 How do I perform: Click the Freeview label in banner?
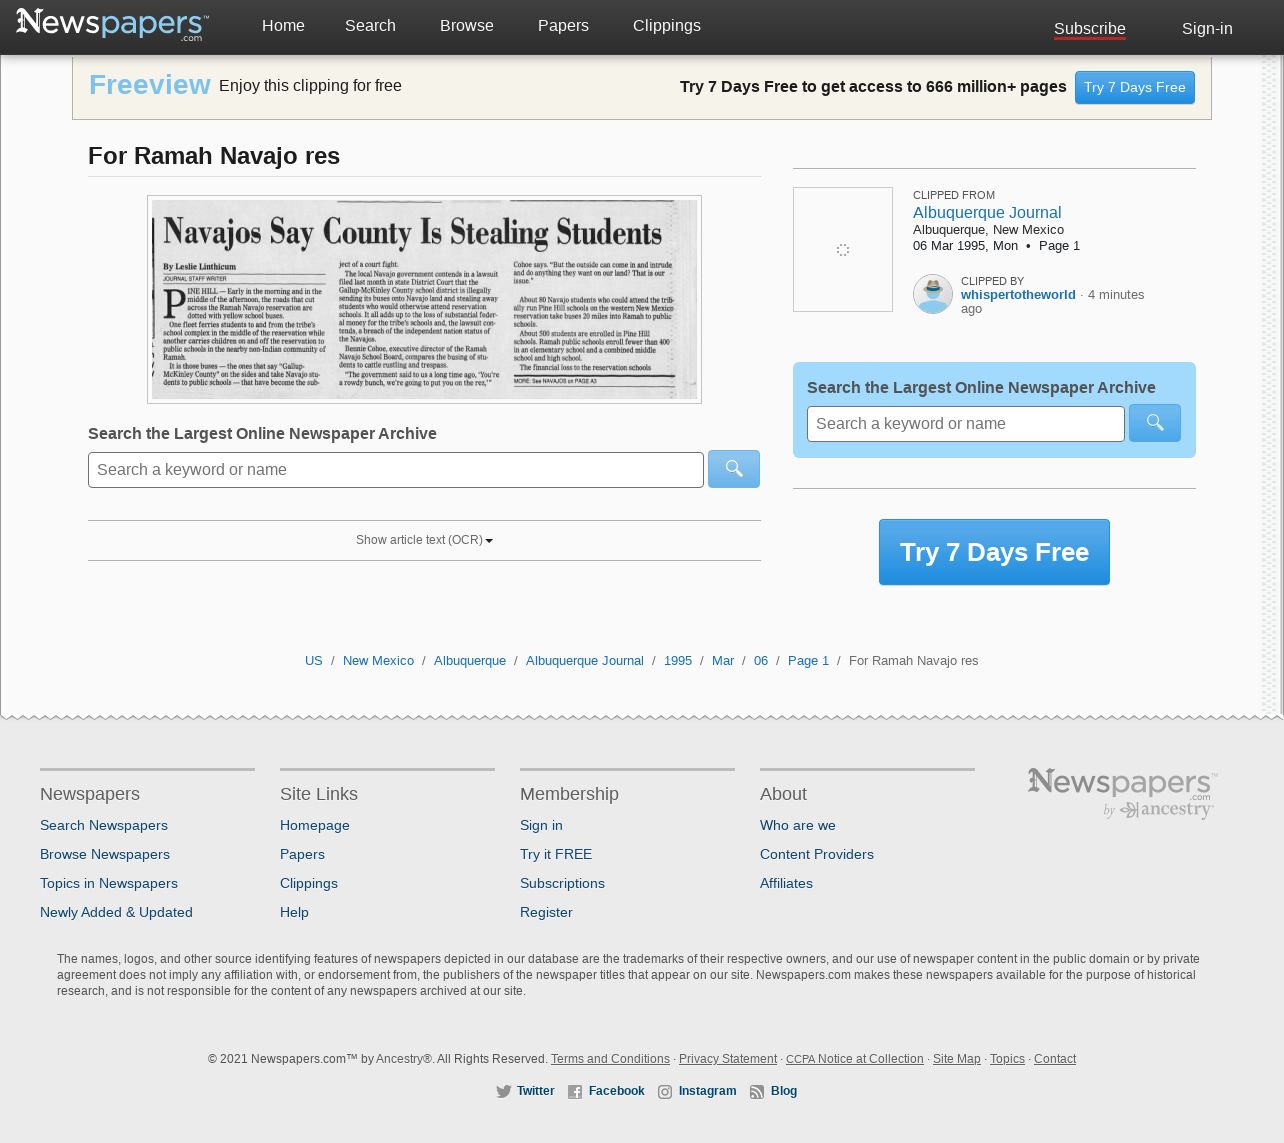point(150,85)
